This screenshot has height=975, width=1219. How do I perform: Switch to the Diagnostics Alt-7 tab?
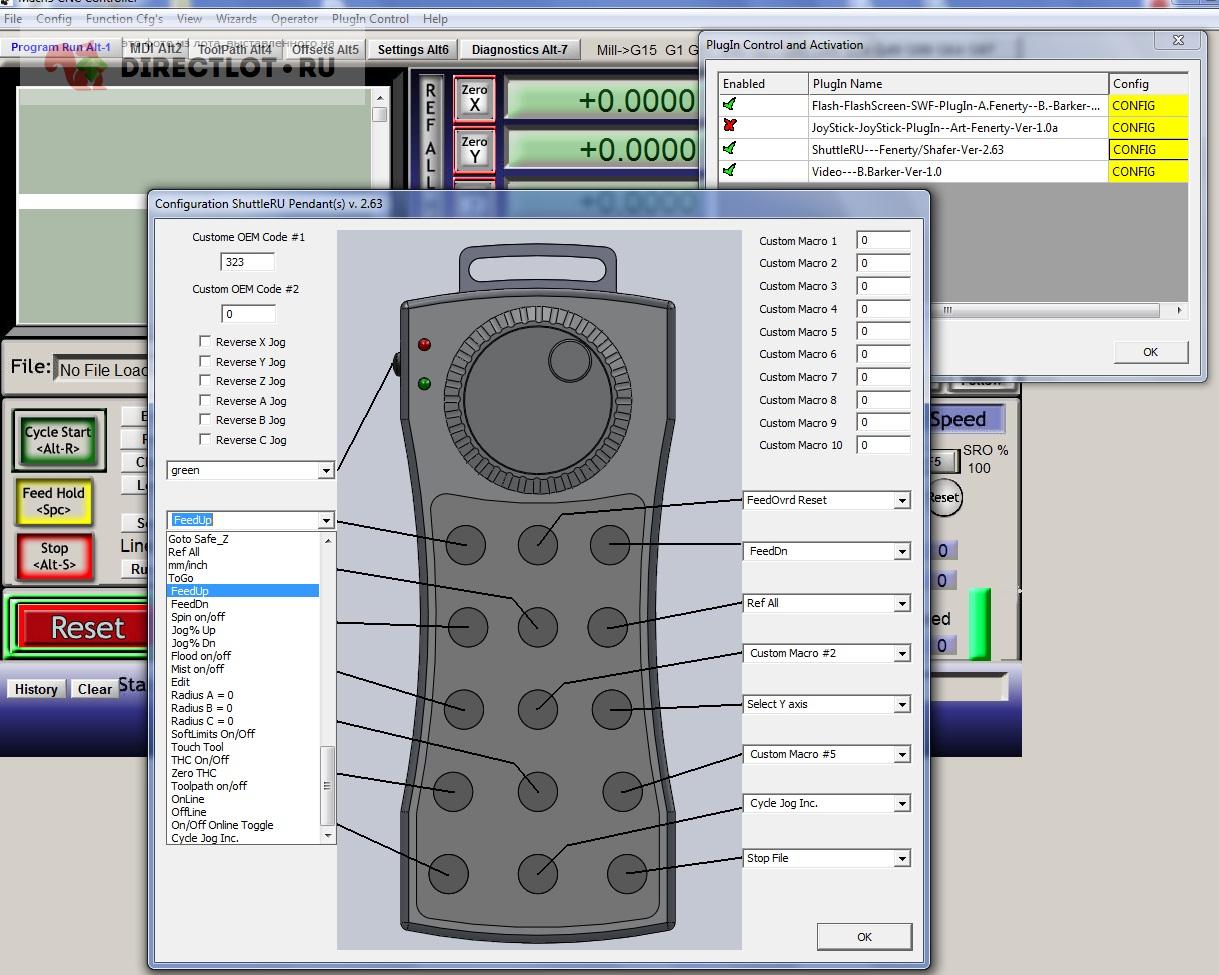(519, 49)
